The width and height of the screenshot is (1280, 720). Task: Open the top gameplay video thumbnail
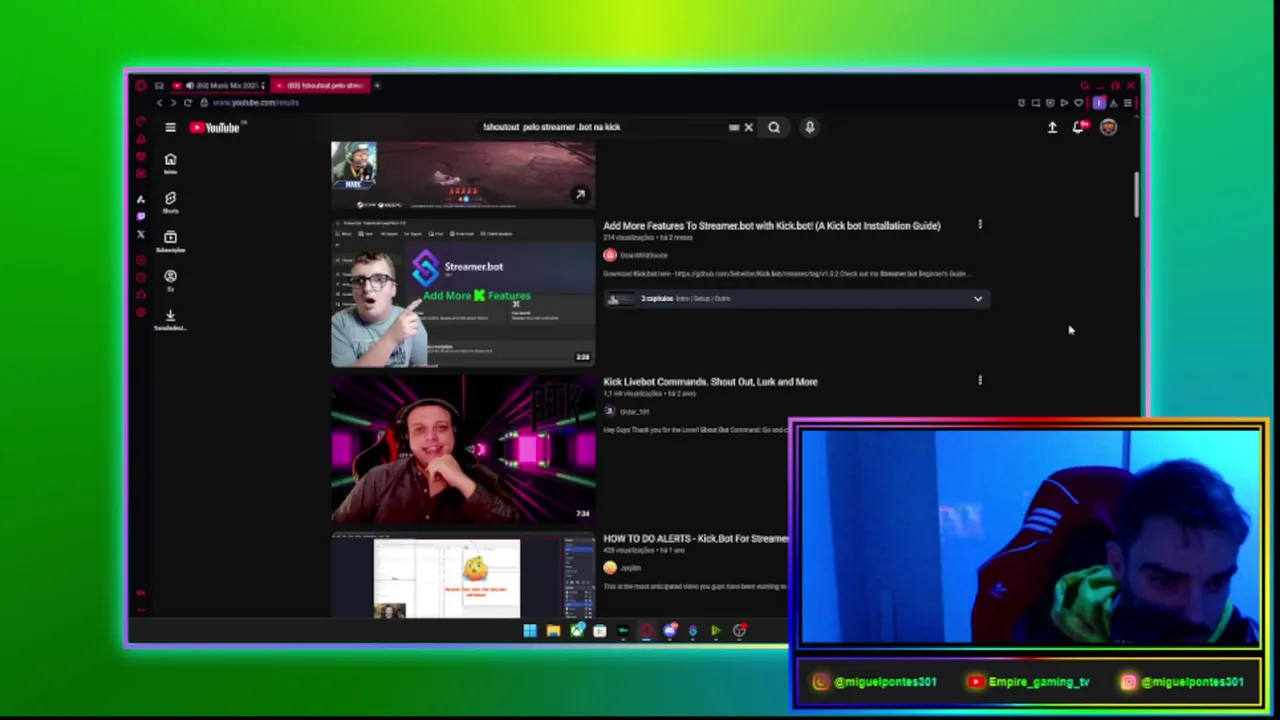(463, 175)
